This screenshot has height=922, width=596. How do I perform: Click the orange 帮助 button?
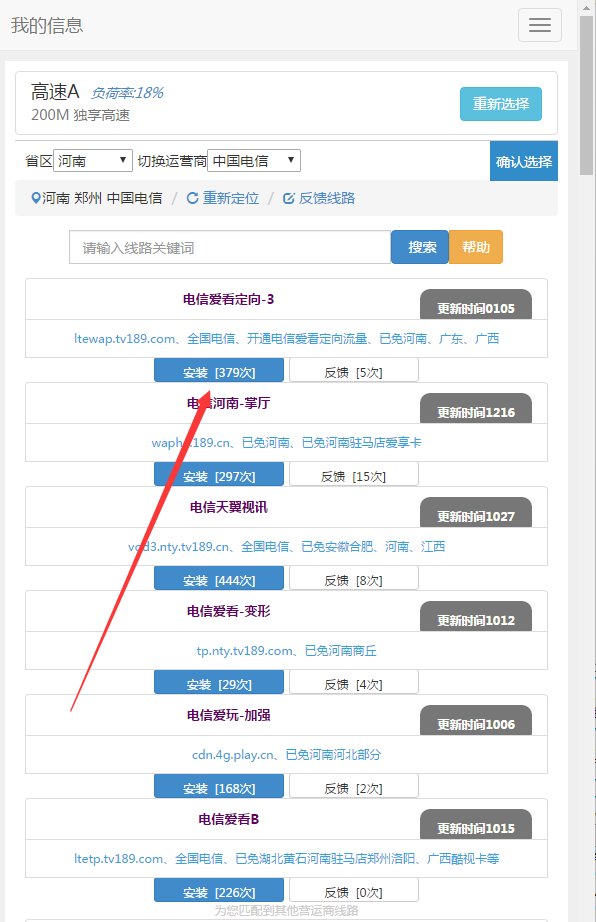(x=476, y=247)
